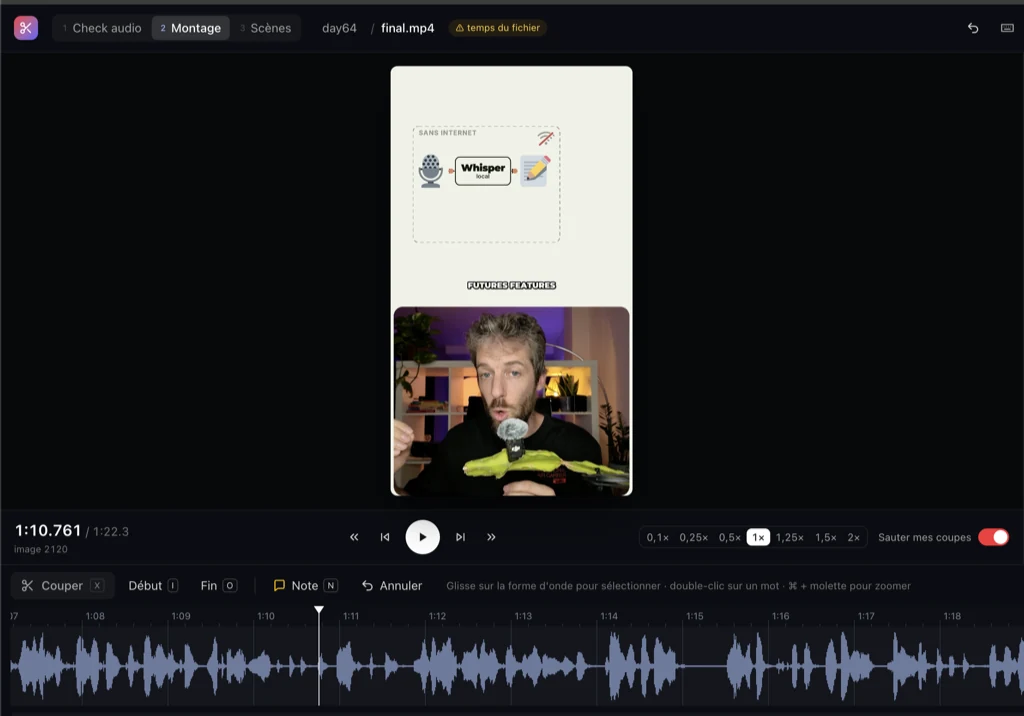Click the undo arrow icon at top right

[x=973, y=28]
